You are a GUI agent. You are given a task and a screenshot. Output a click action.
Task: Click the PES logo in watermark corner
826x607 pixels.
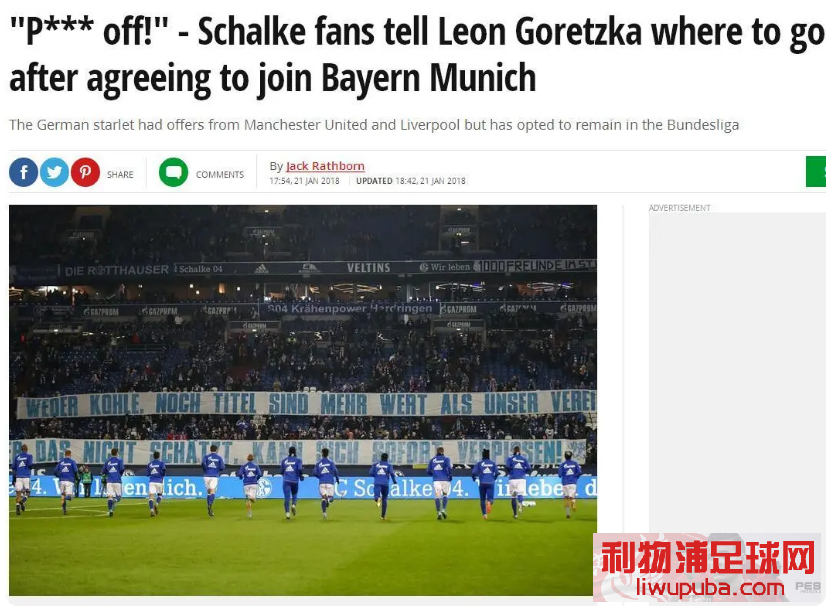coord(808,587)
